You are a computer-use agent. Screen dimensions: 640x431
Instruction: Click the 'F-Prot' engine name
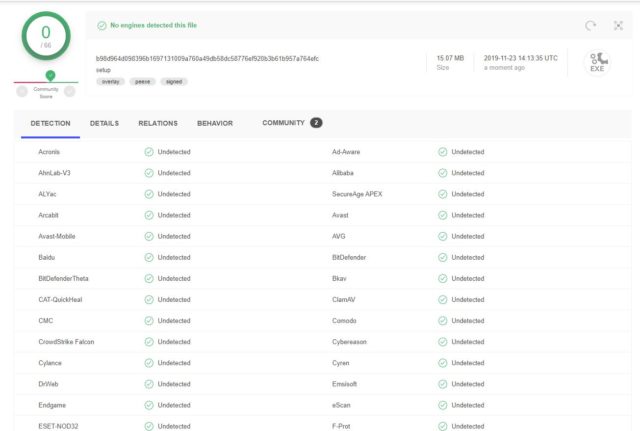click(341, 427)
